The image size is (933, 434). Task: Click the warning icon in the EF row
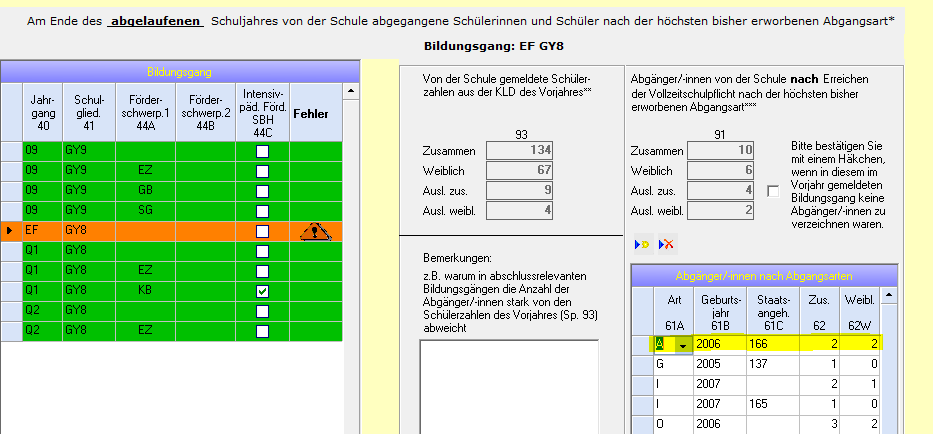pyautogui.click(x=316, y=231)
